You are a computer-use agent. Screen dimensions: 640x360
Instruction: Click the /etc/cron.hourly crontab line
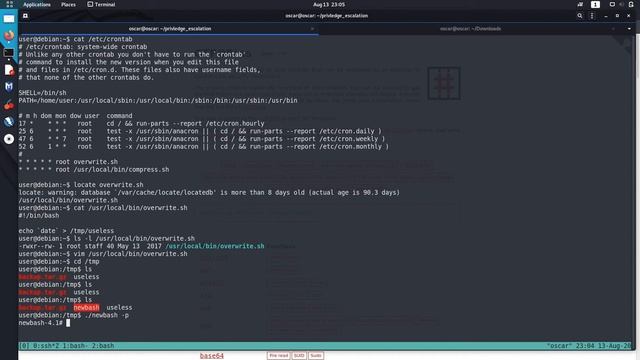141,124
